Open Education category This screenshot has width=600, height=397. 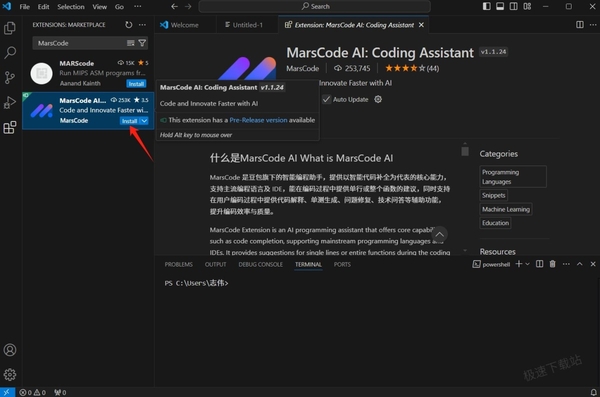pos(495,223)
